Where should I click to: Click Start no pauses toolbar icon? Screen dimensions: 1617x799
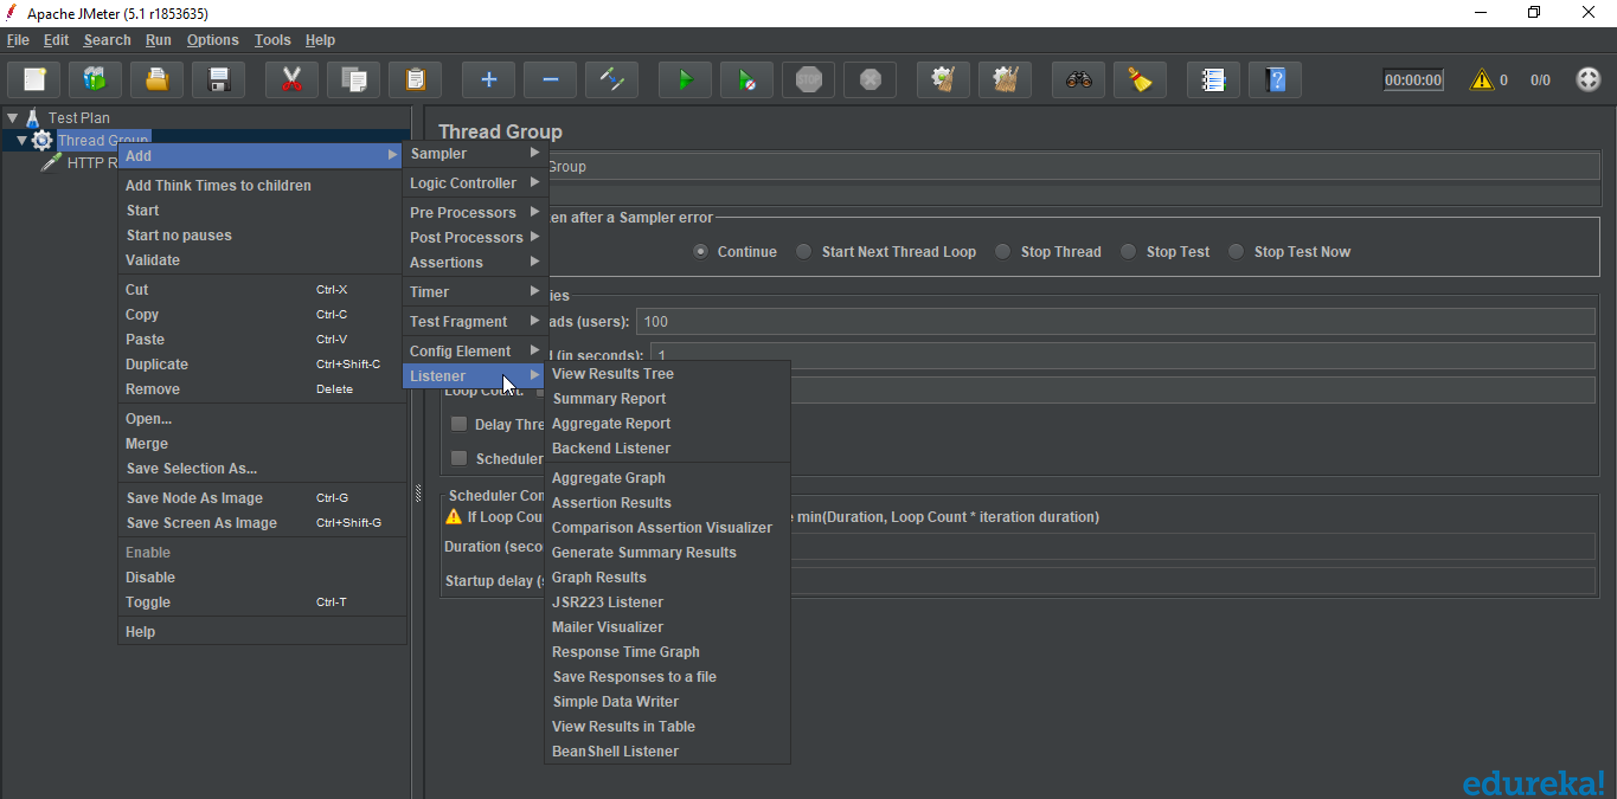pos(747,80)
